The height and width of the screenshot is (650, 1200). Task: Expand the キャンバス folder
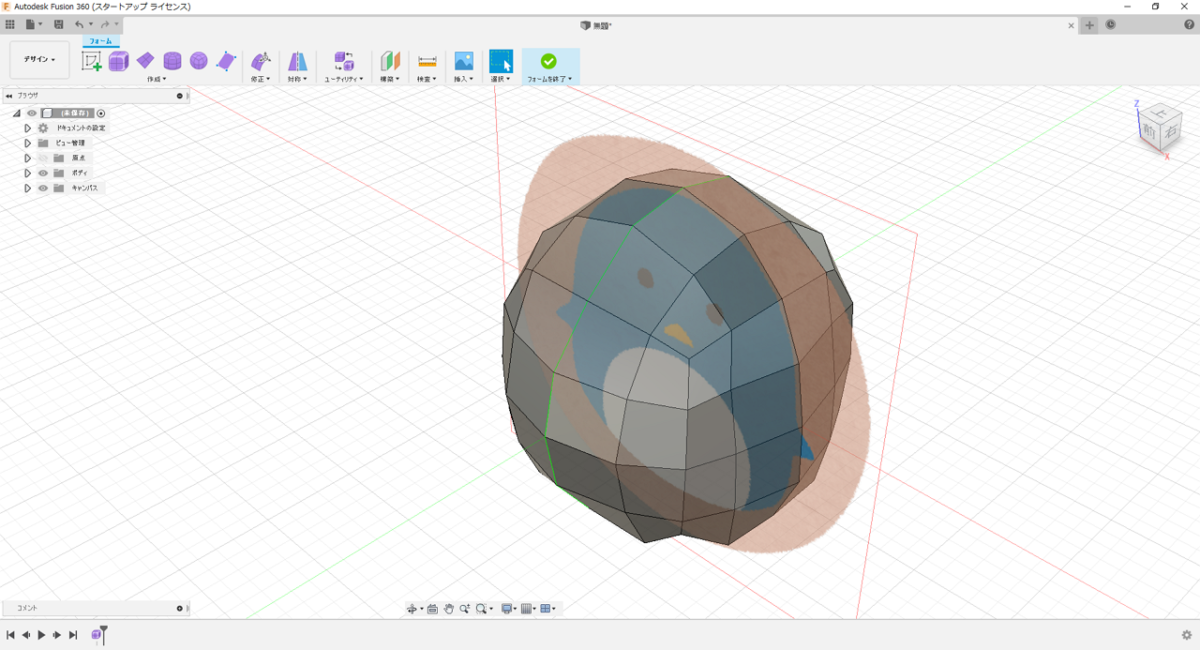coord(28,188)
